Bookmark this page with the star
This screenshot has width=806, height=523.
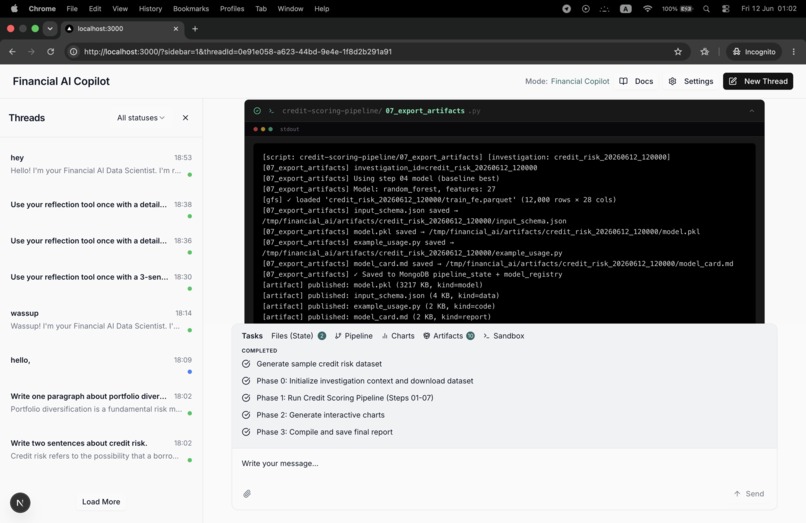(x=678, y=51)
